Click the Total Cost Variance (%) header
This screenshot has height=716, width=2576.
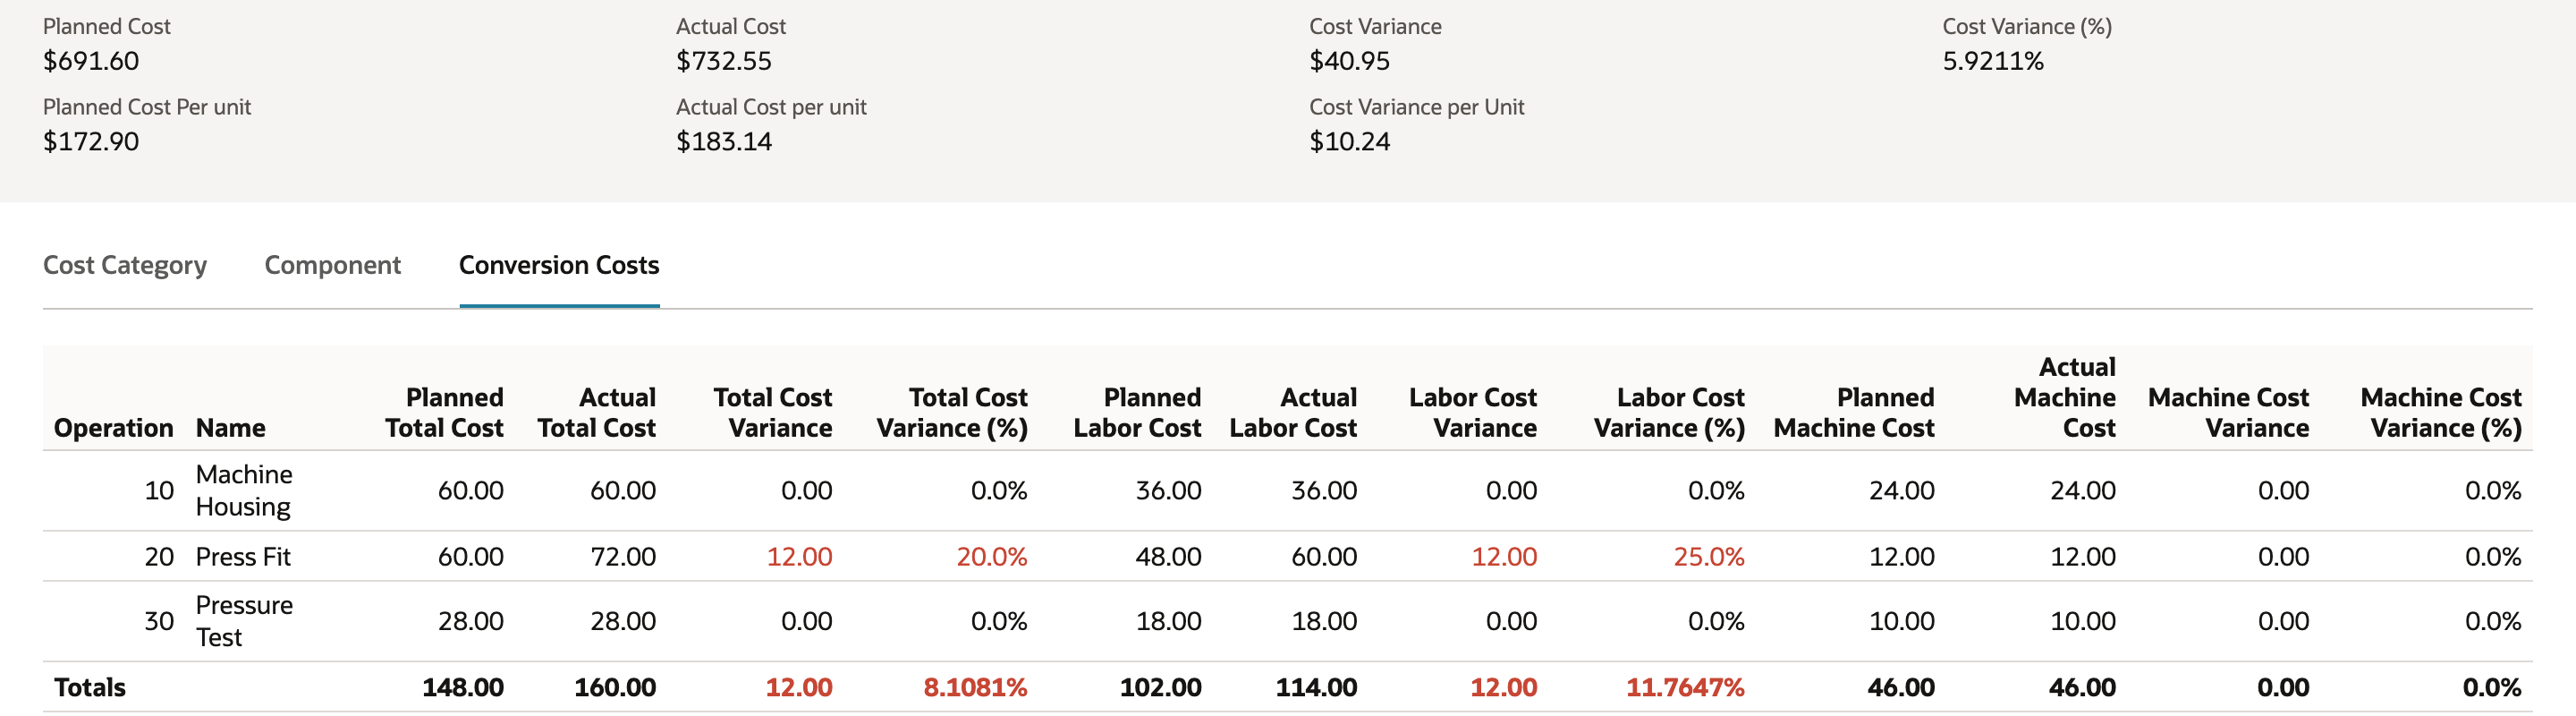point(952,412)
